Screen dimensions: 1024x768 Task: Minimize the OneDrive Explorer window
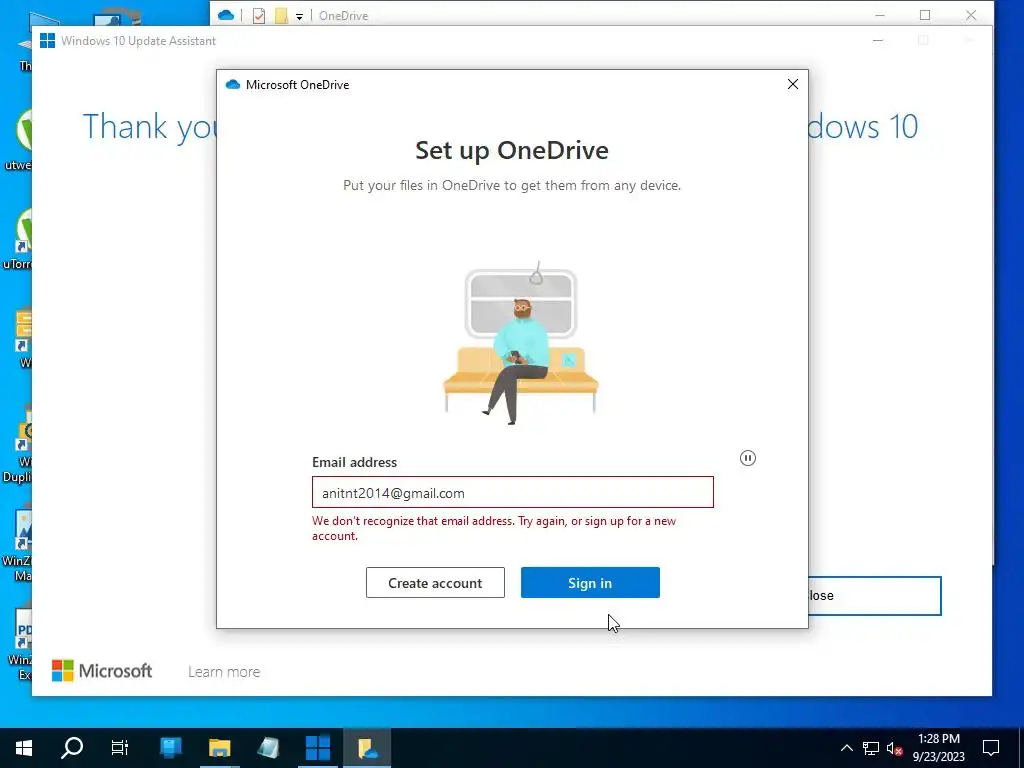point(879,15)
